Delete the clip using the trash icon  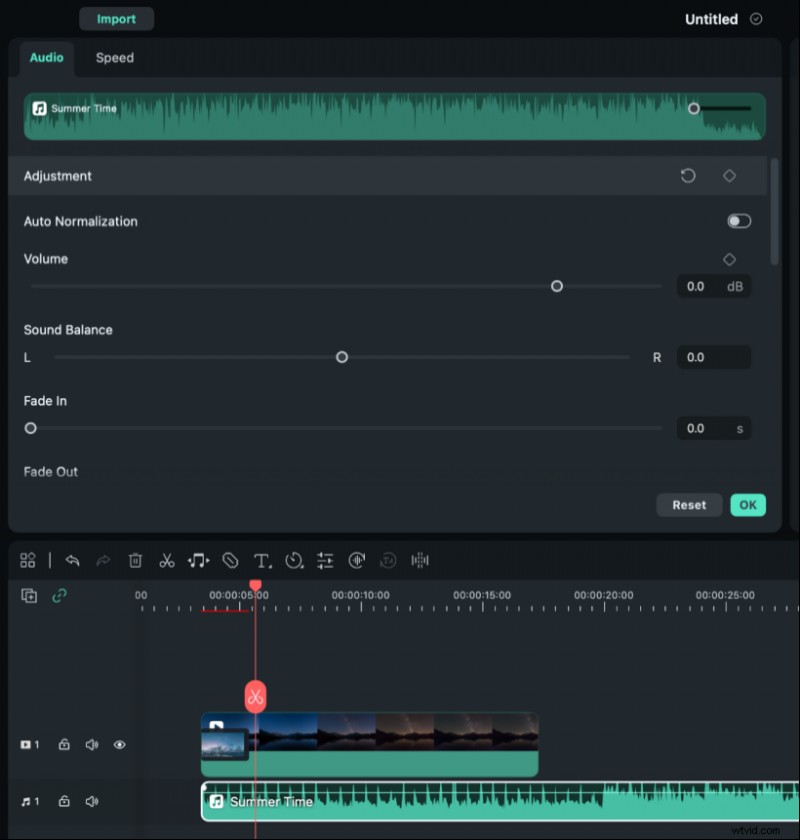coord(135,560)
